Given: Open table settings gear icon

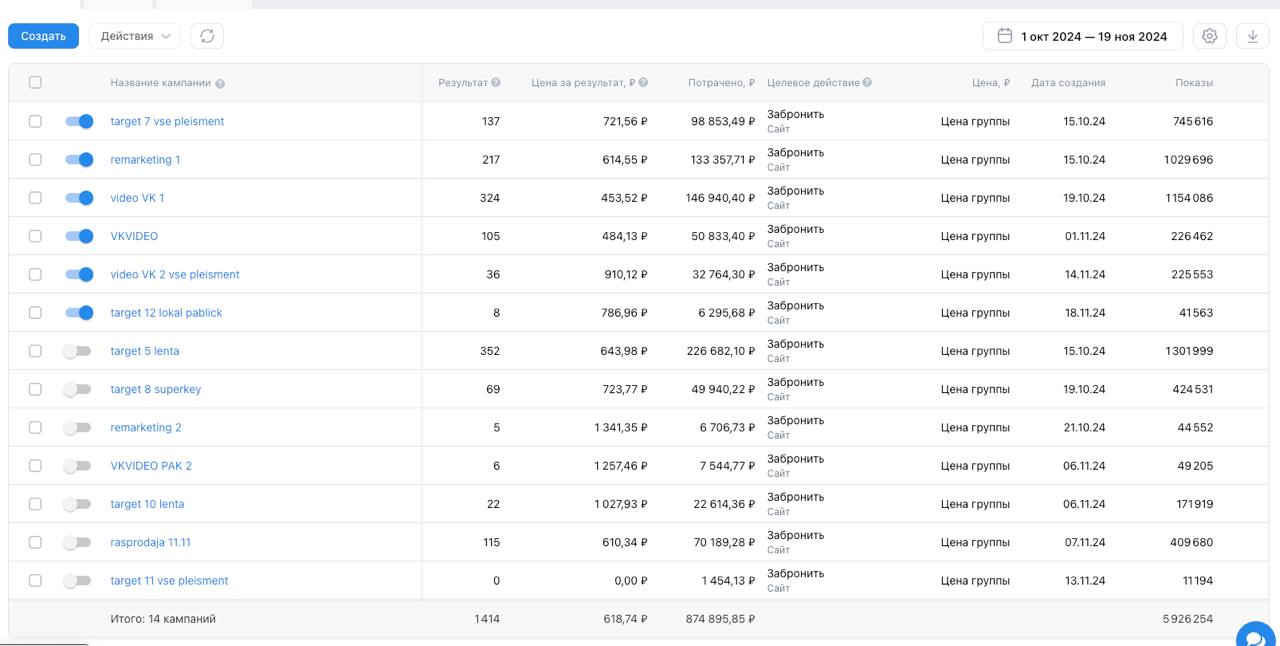Looking at the screenshot, I should [x=1210, y=36].
